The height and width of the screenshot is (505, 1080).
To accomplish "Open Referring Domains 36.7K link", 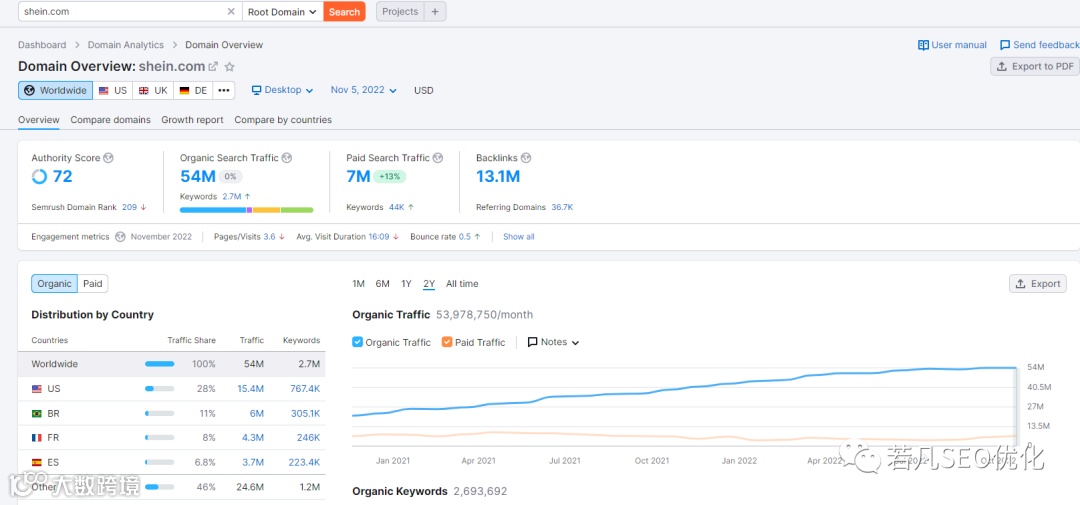I will tap(562, 207).
